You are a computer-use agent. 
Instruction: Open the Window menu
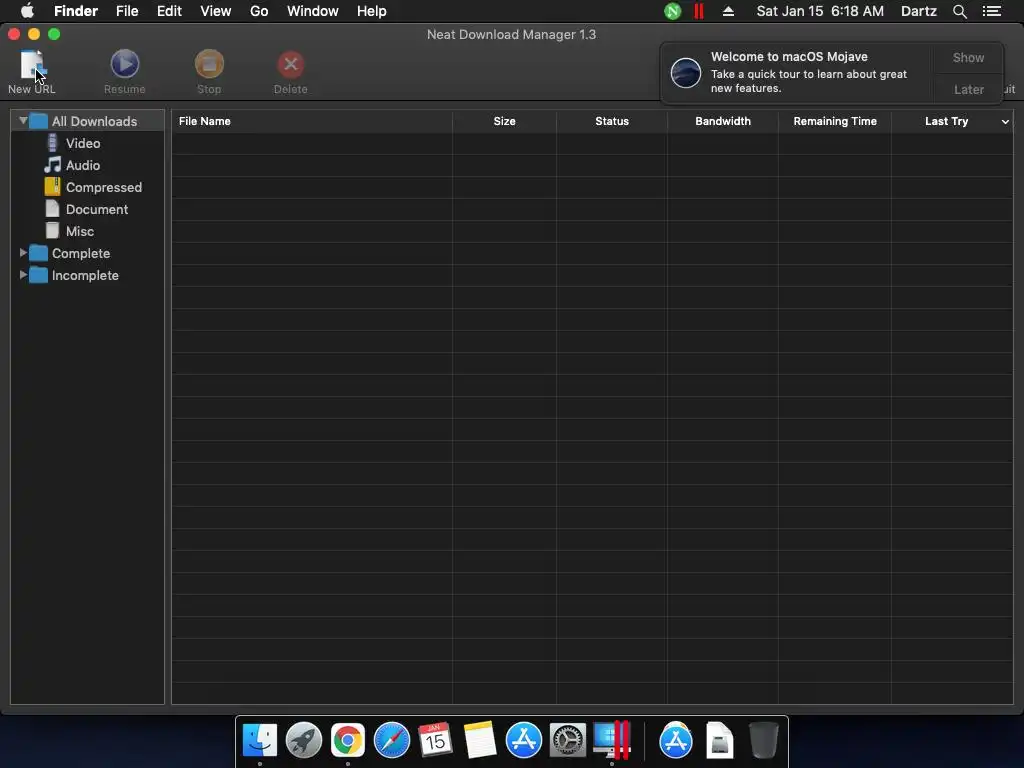[x=312, y=11]
